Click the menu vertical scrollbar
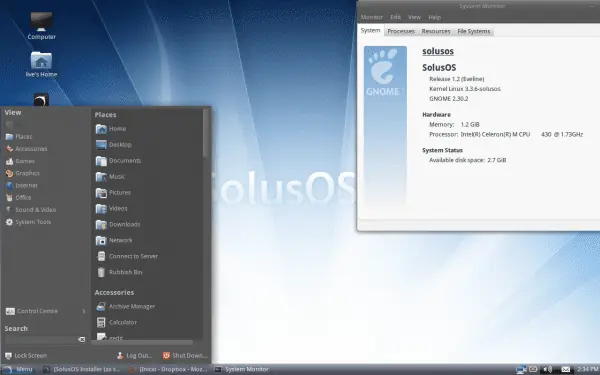The width and height of the screenshot is (600, 375). point(206,133)
